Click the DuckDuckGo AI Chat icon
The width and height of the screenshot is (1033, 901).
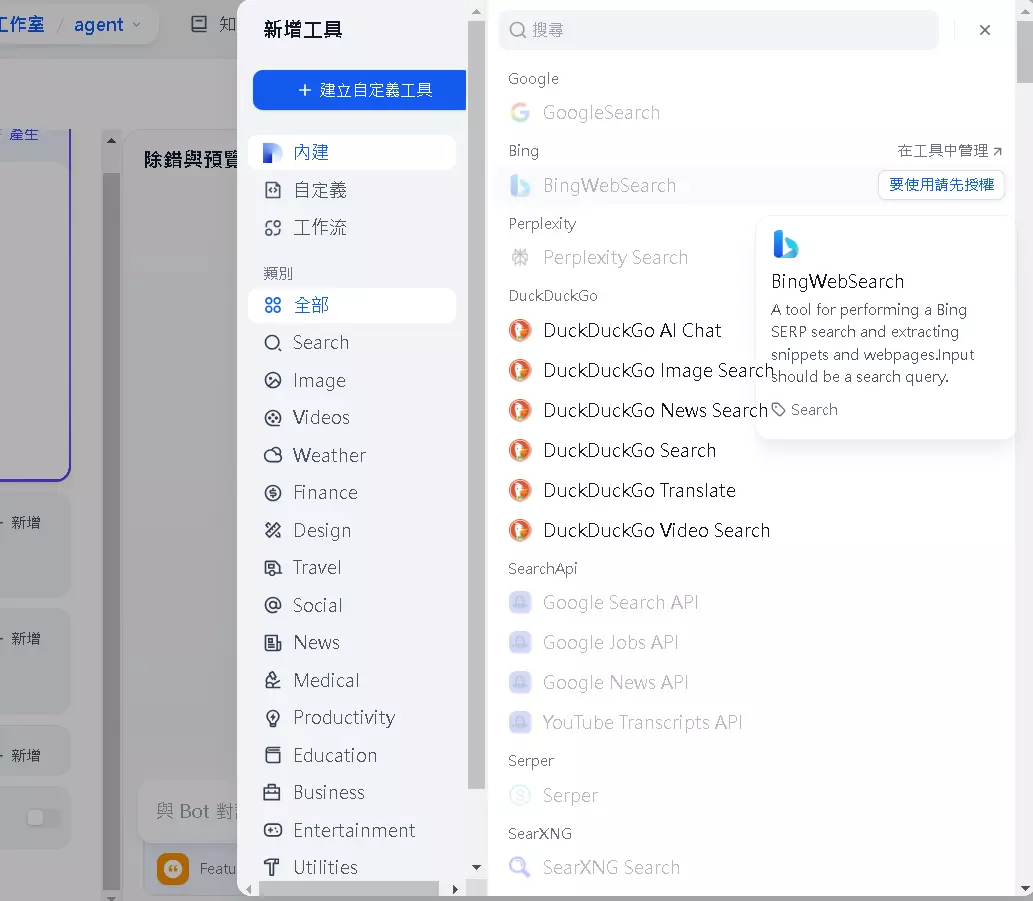pyautogui.click(x=520, y=330)
